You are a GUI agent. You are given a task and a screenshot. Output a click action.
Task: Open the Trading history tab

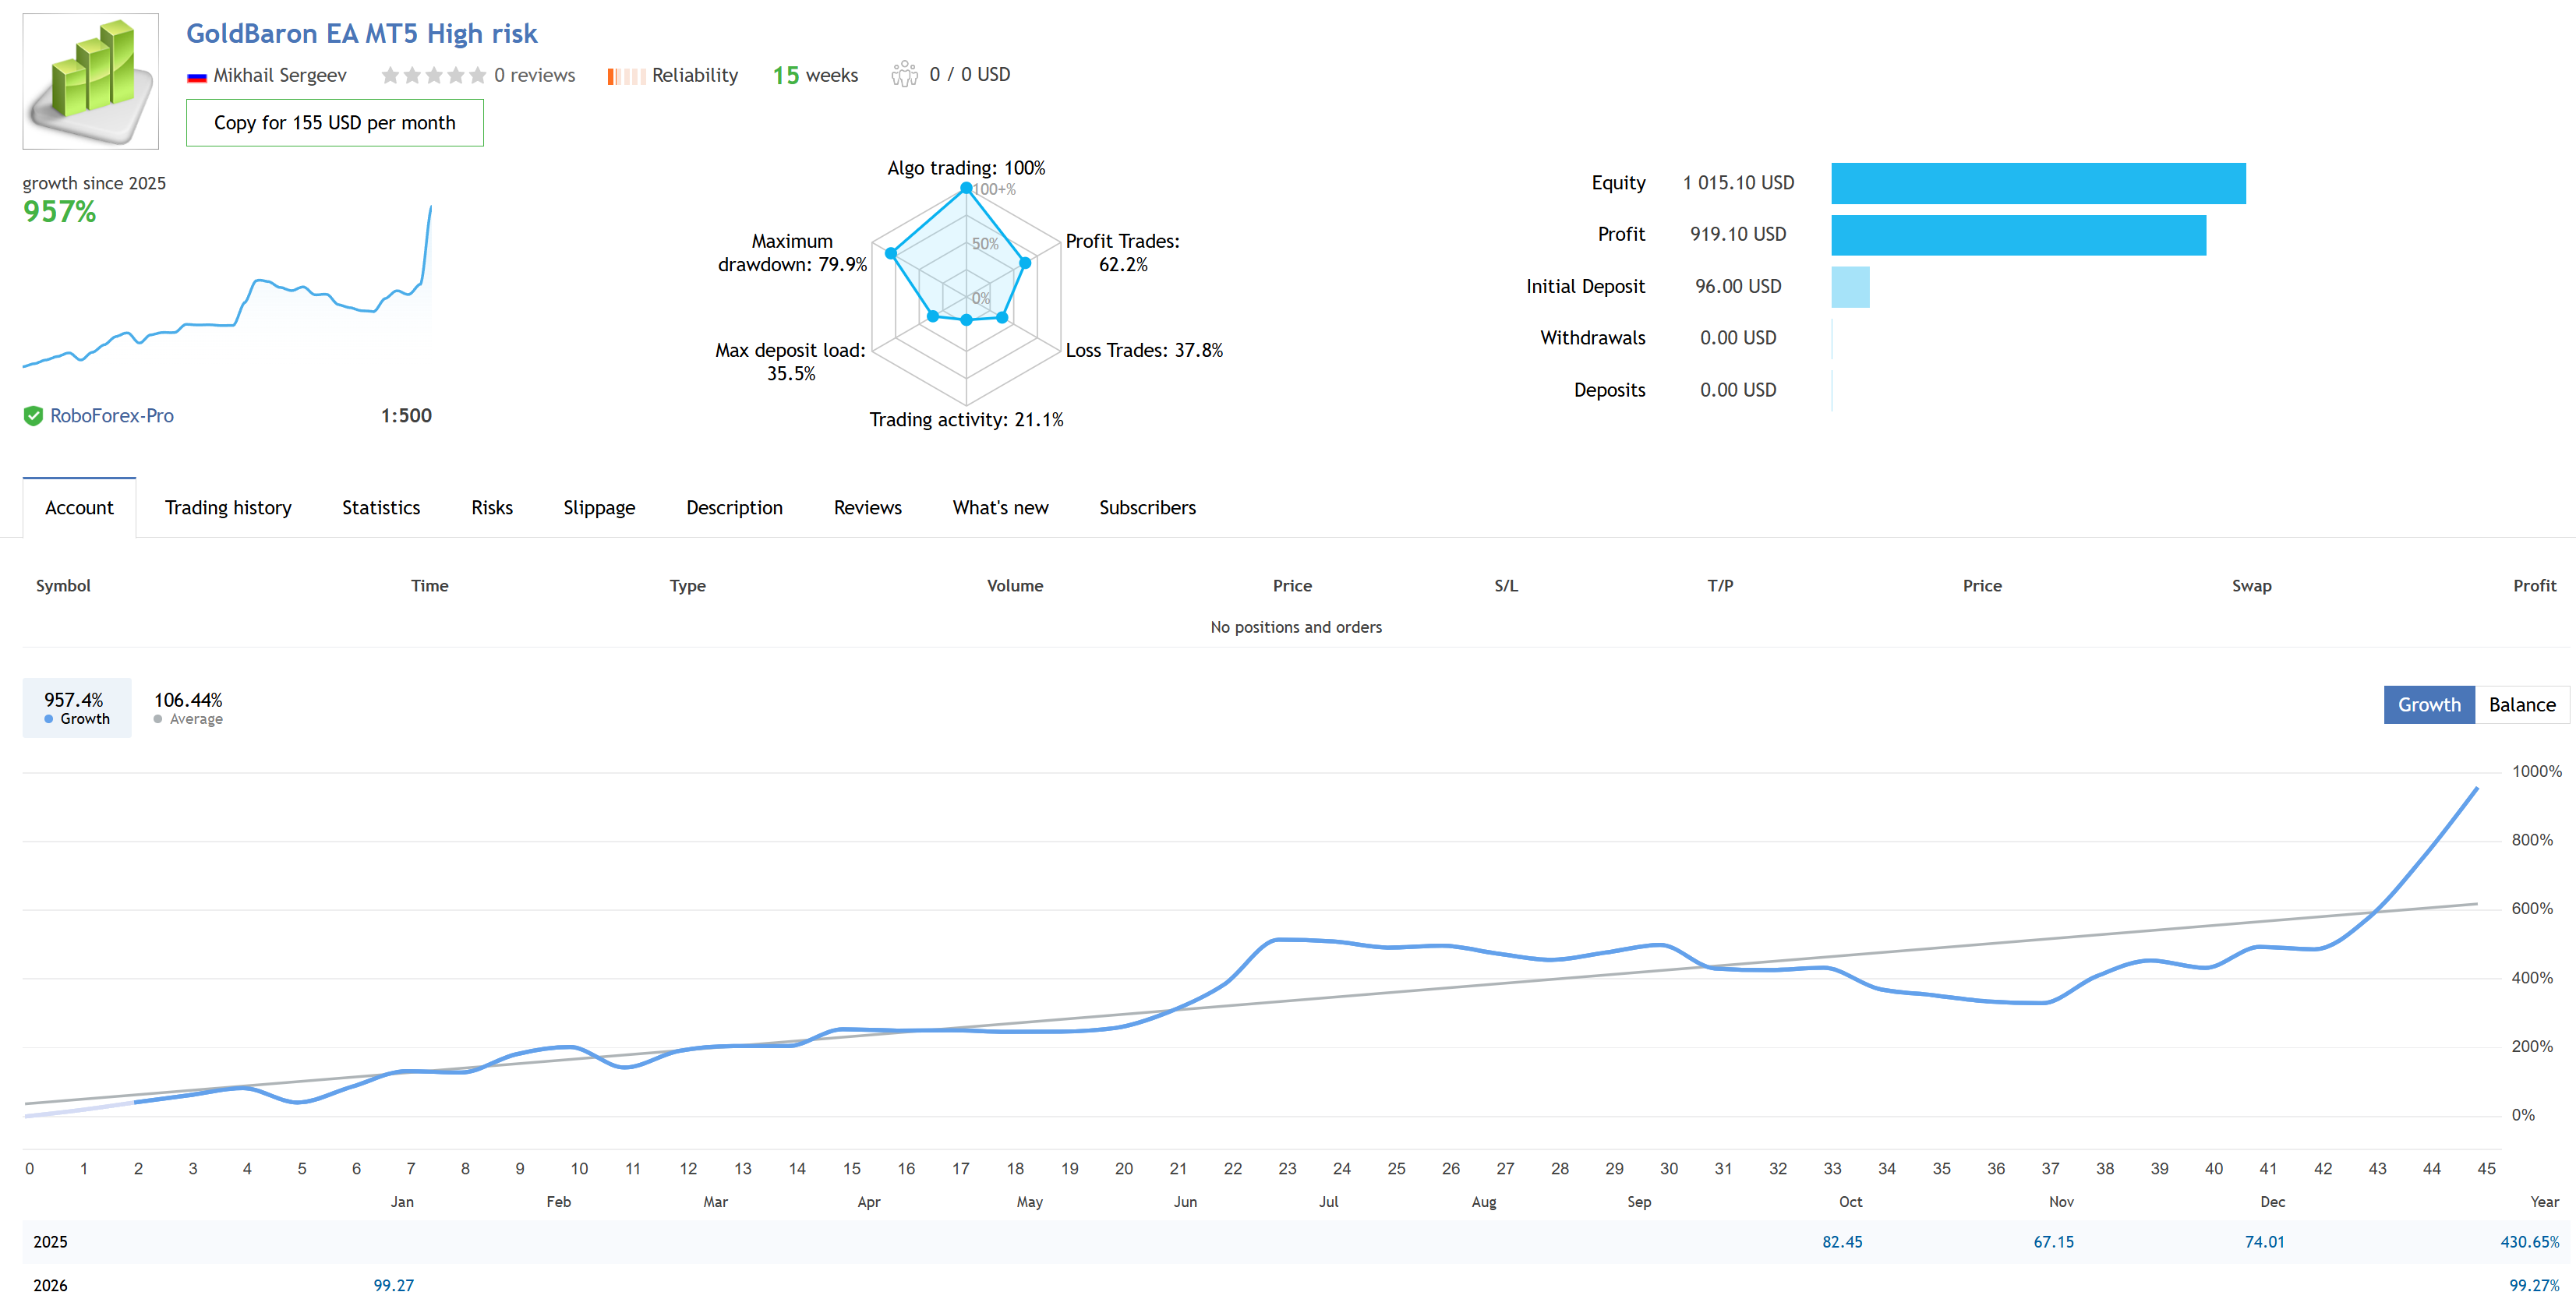(228, 508)
